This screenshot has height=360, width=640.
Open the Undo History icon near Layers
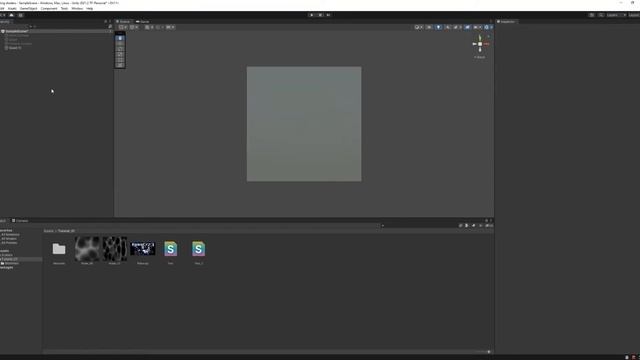tap(591, 15)
